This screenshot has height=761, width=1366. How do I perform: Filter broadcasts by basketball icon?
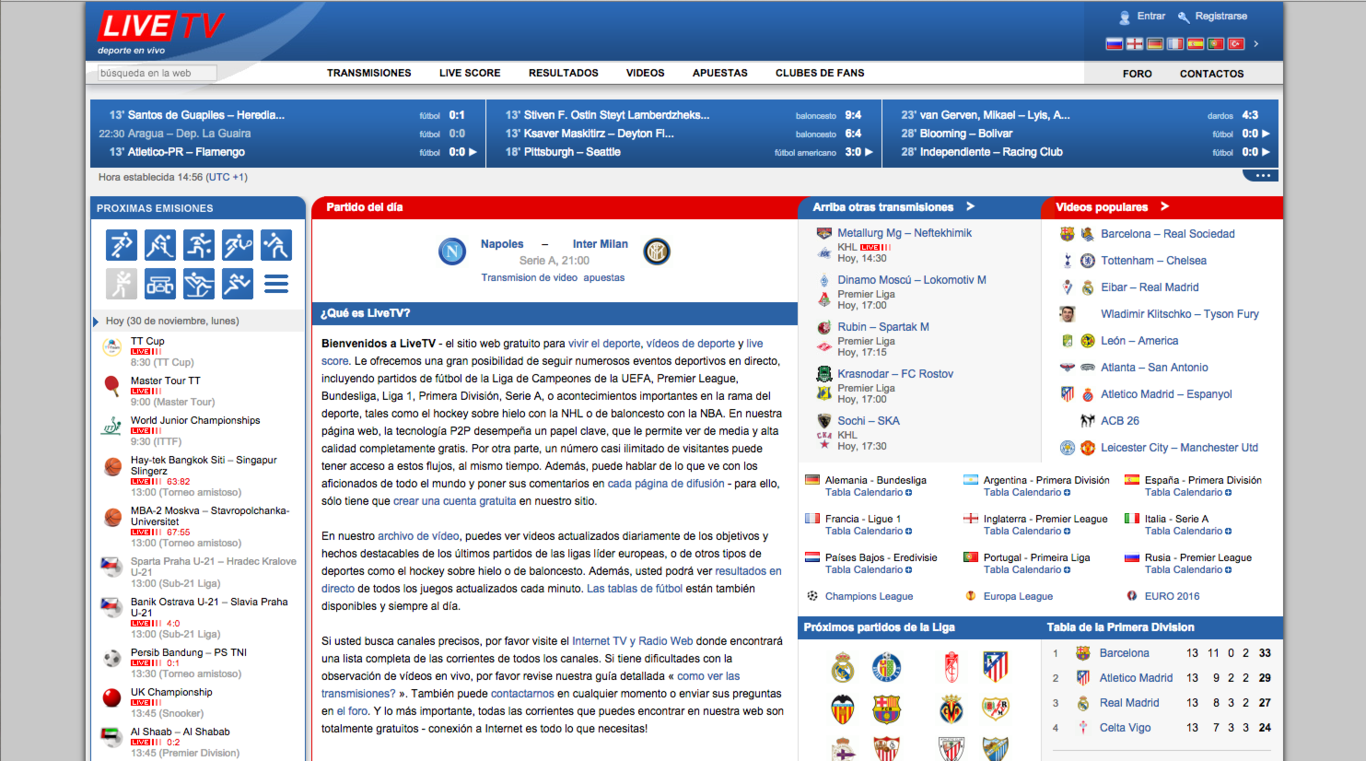199,245
